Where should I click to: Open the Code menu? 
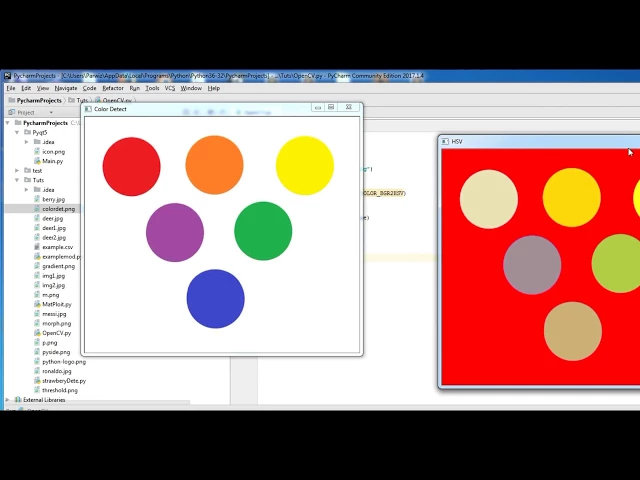click(x=89, y=88)
